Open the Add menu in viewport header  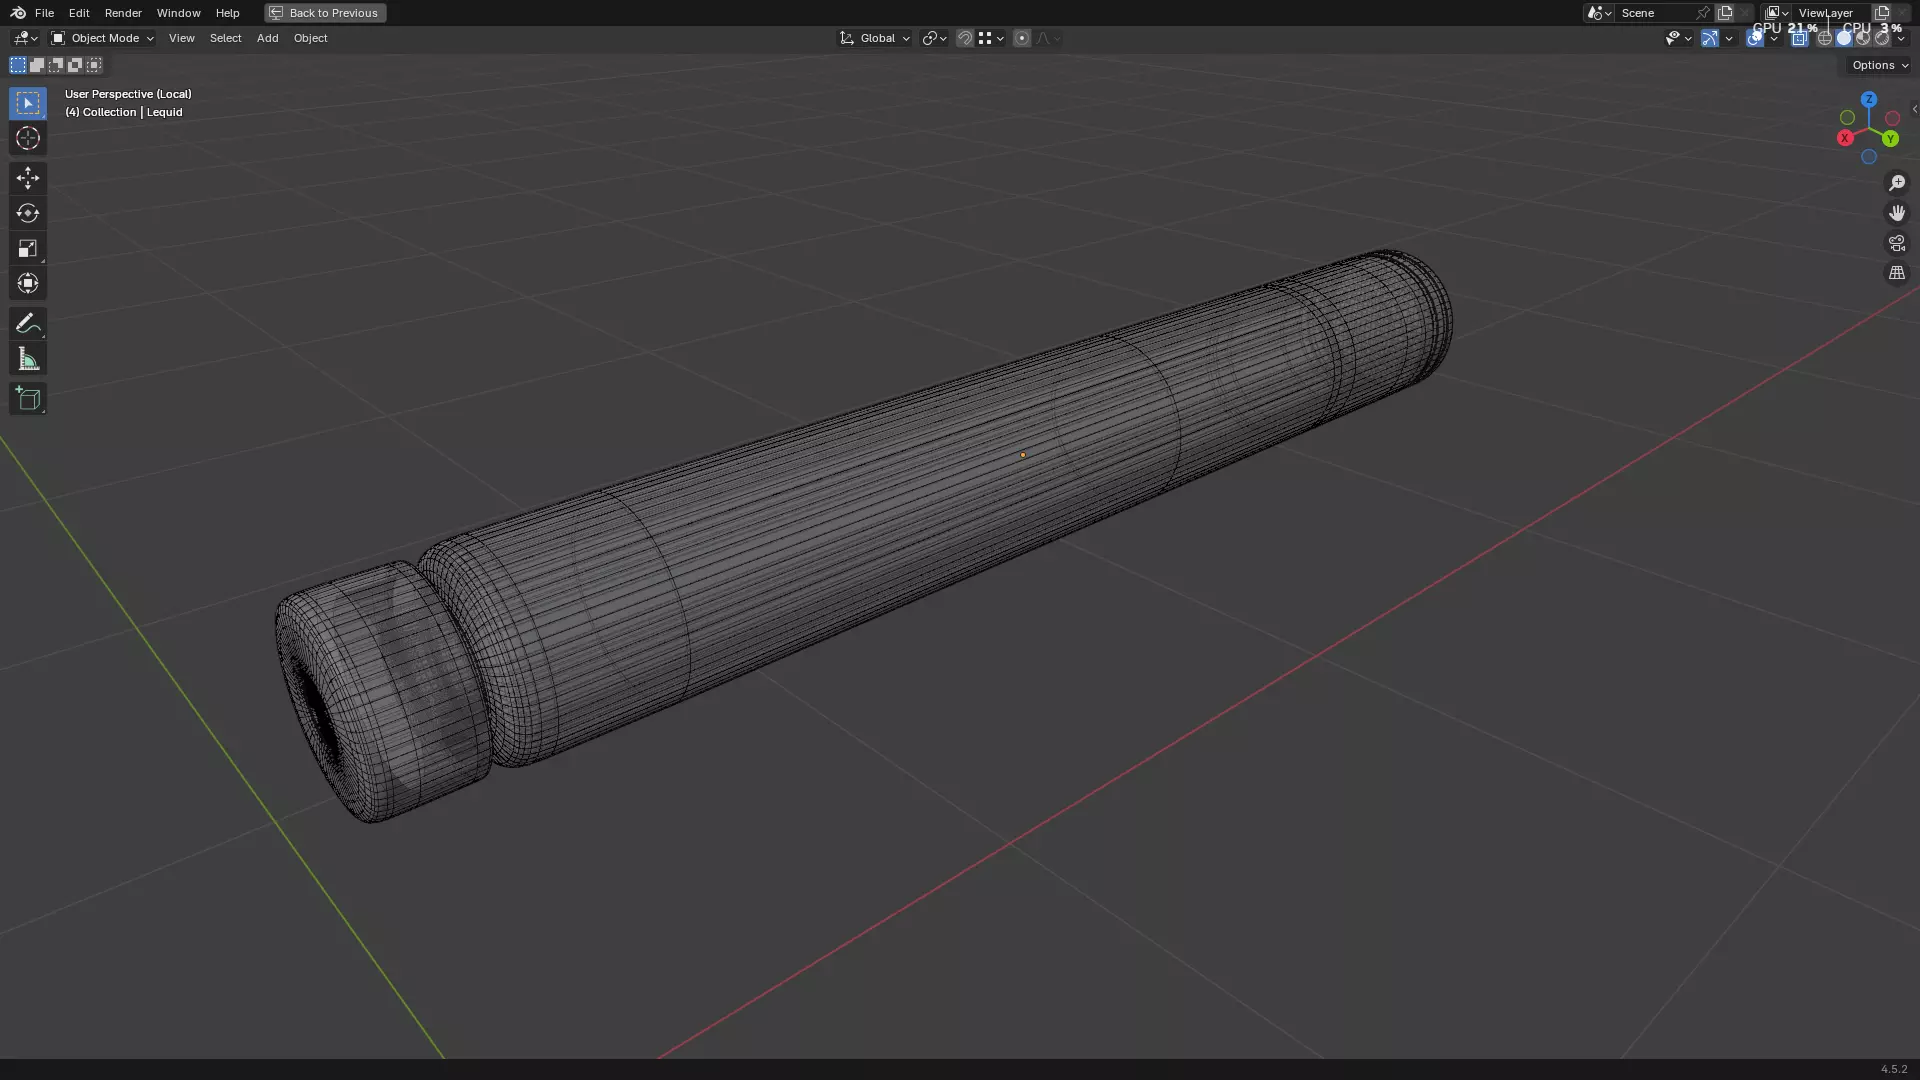coord(267,38)
